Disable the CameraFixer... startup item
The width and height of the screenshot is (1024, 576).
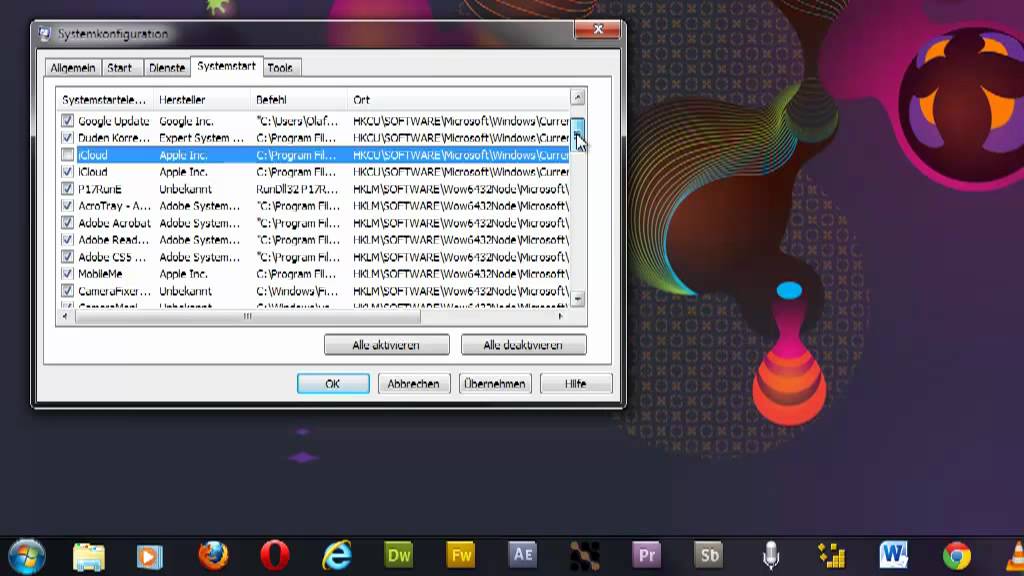(x=67, y=291)
